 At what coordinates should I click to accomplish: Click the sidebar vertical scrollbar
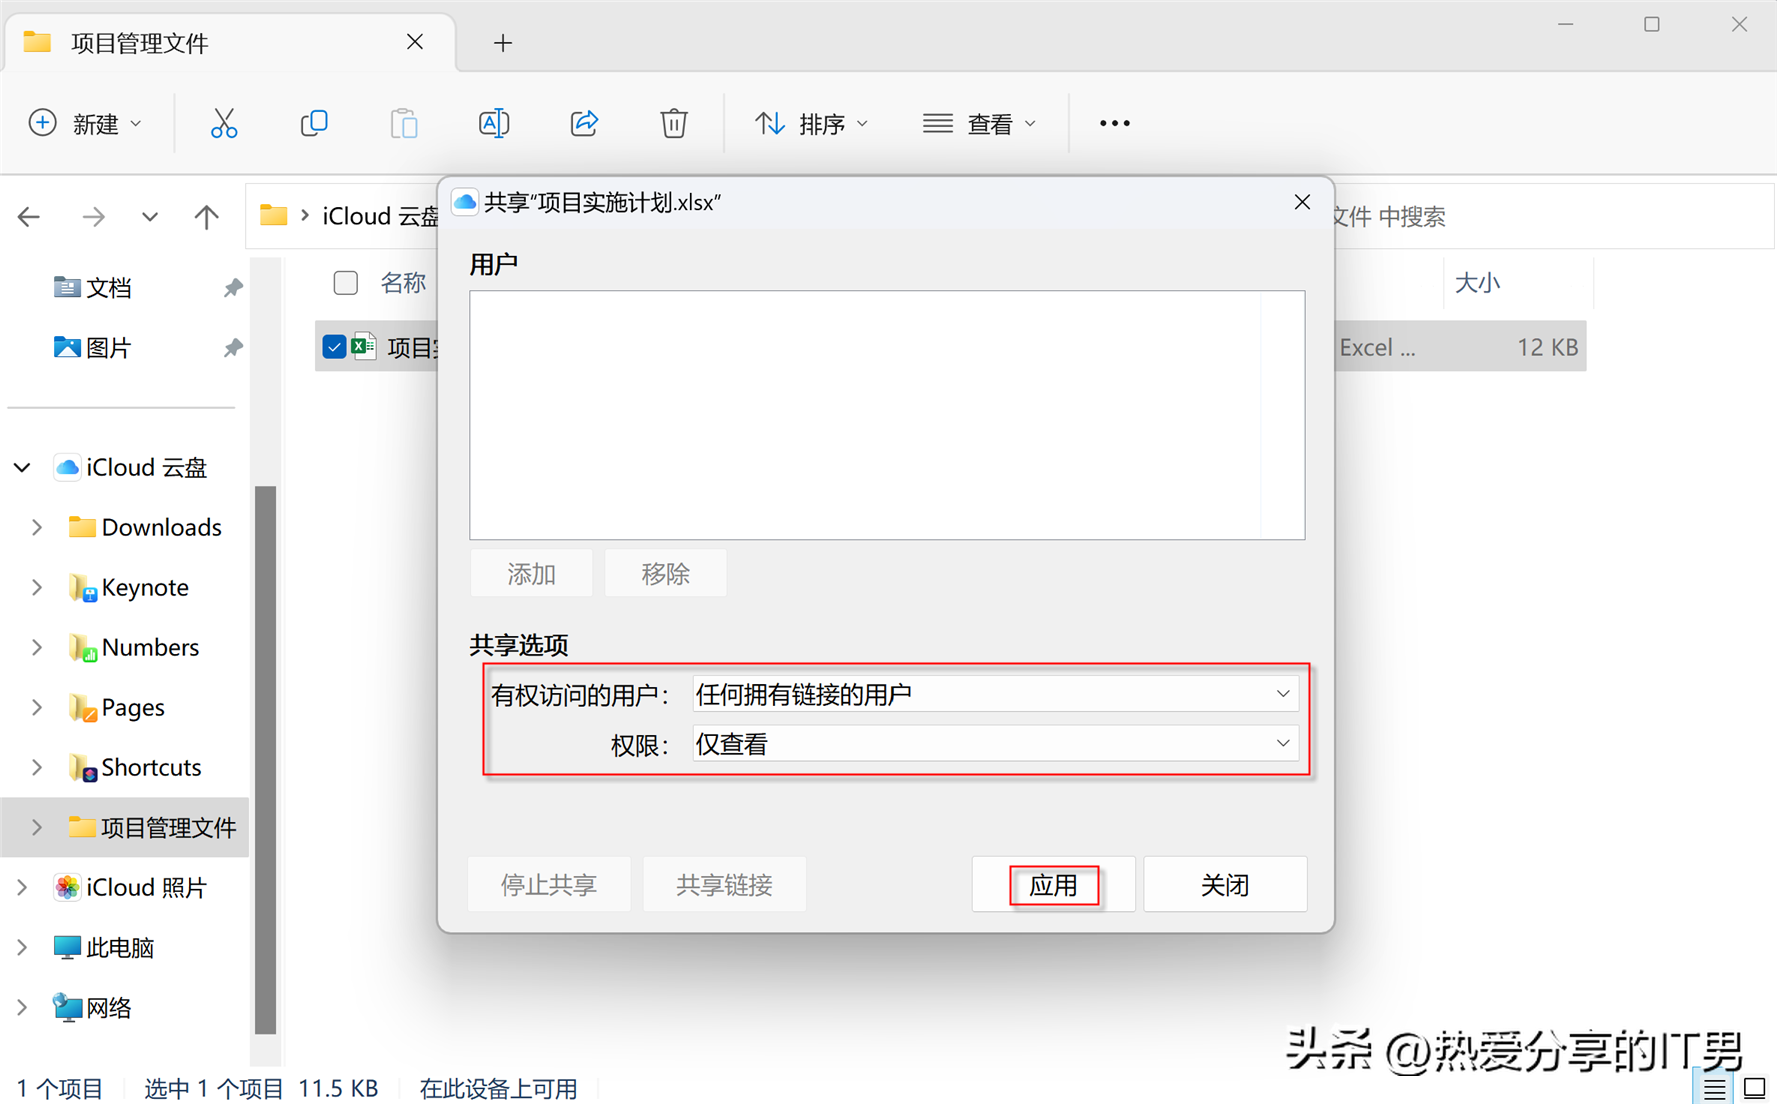(265, 760)
